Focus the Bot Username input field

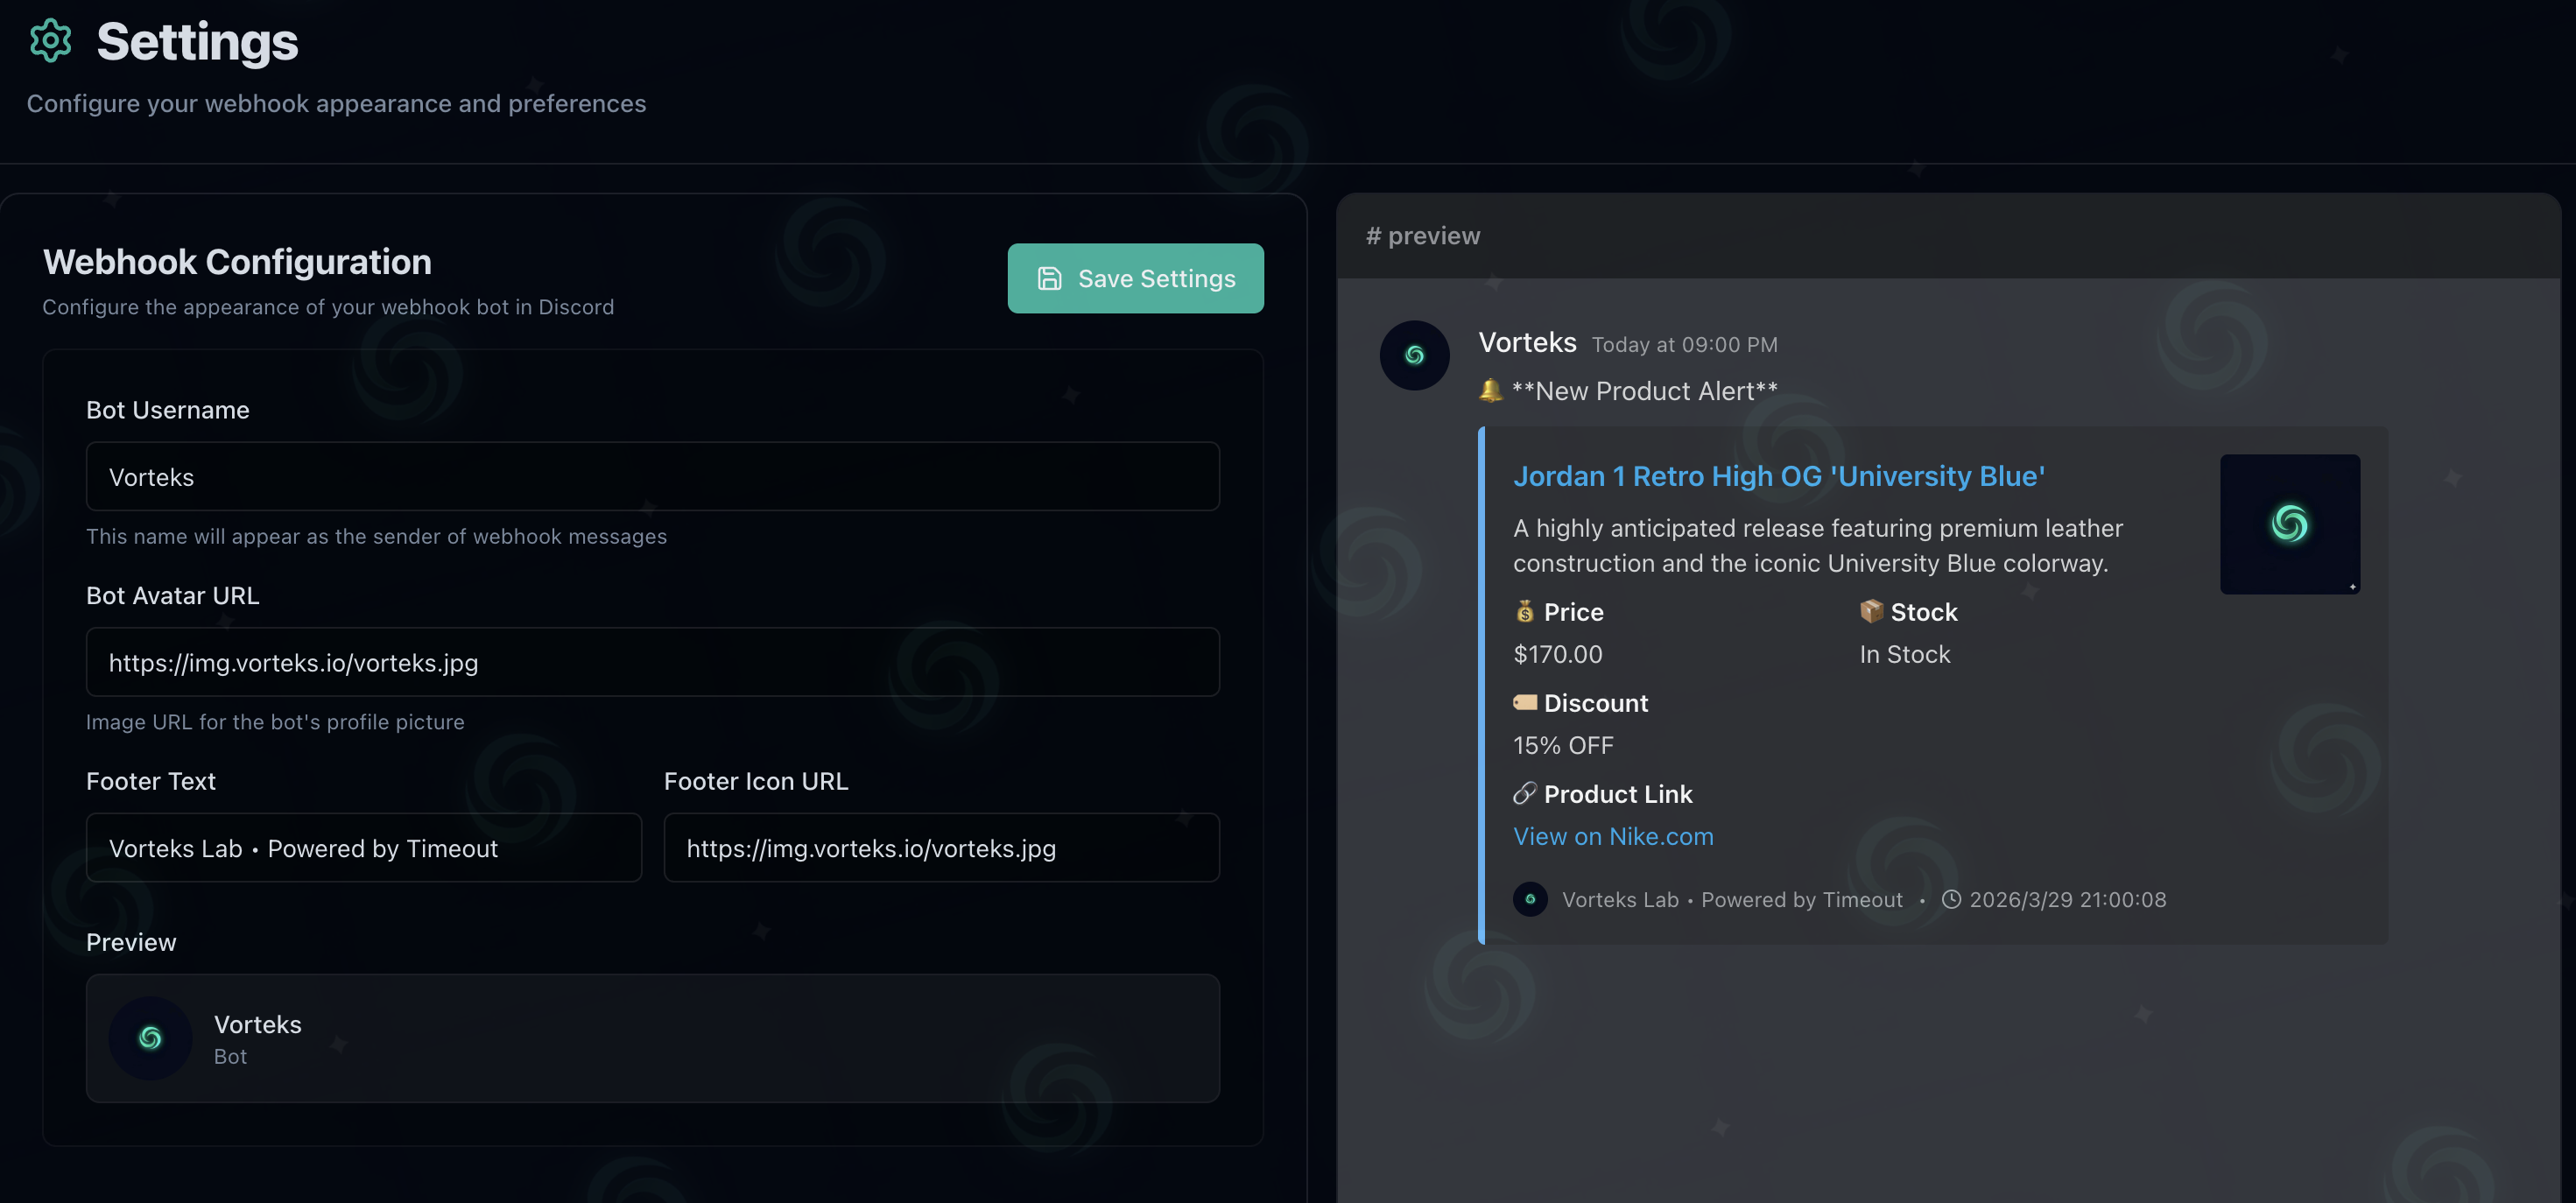point(652,477)
